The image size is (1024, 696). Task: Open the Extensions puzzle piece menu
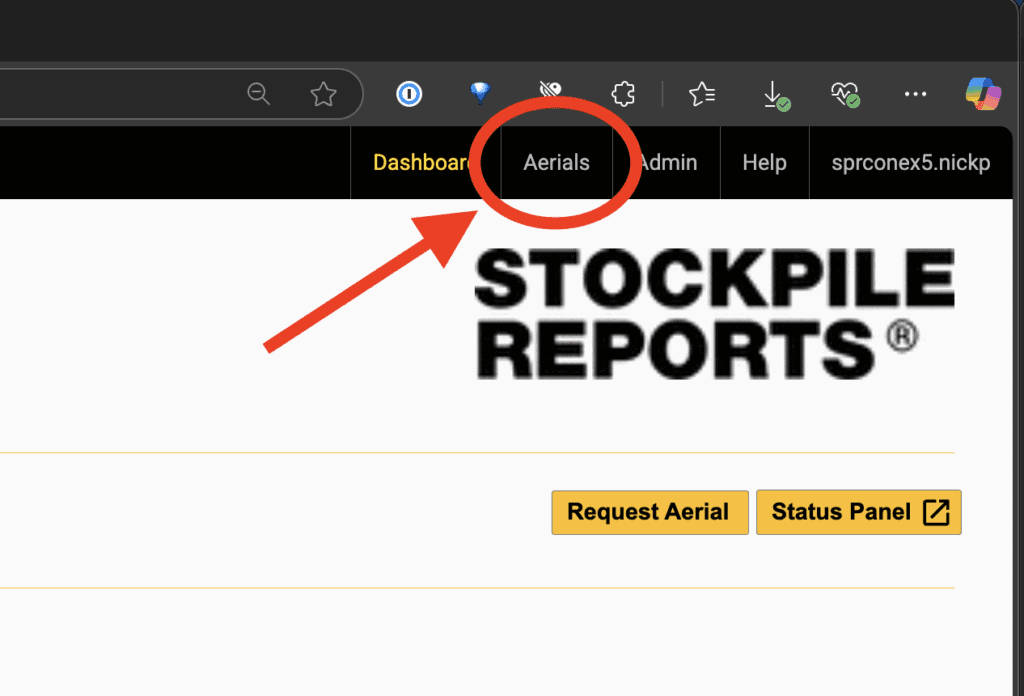[x=623, y=94]
